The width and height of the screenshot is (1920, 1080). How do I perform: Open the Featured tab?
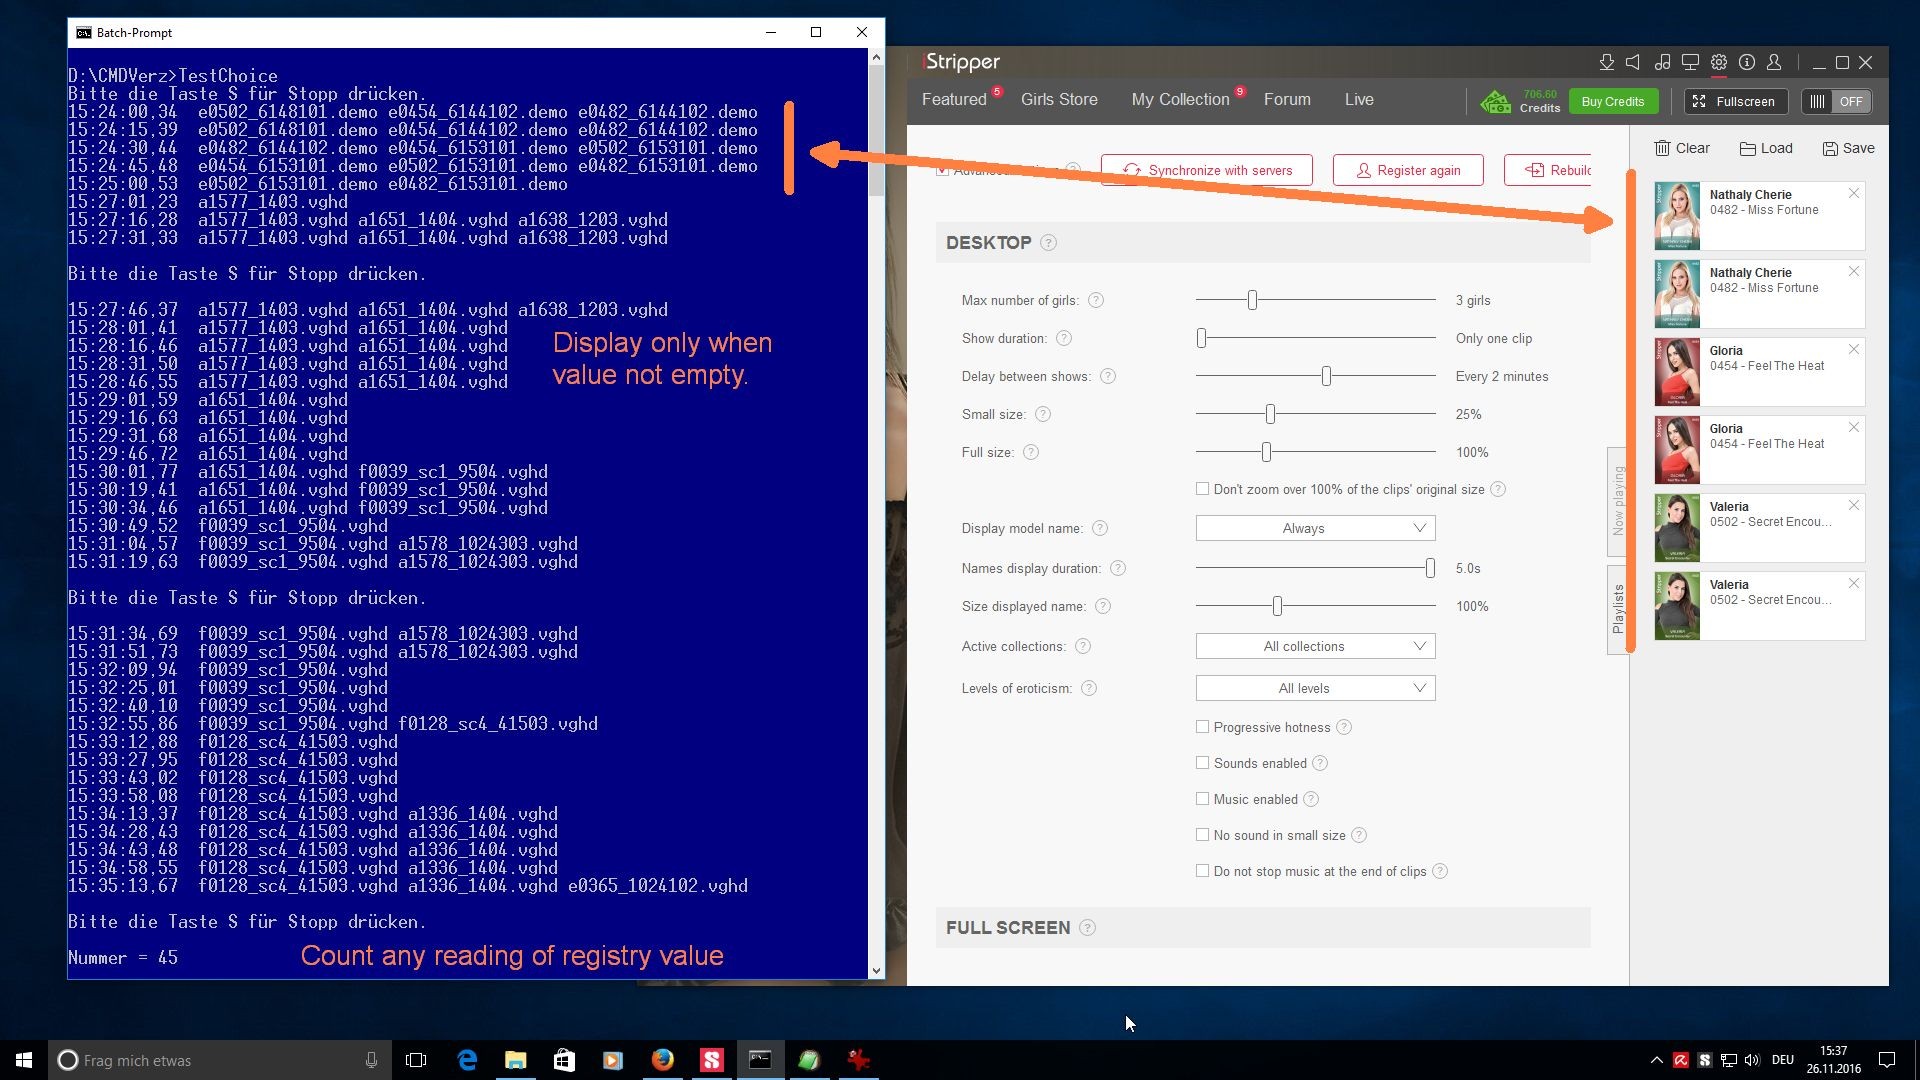click(954, 99)
